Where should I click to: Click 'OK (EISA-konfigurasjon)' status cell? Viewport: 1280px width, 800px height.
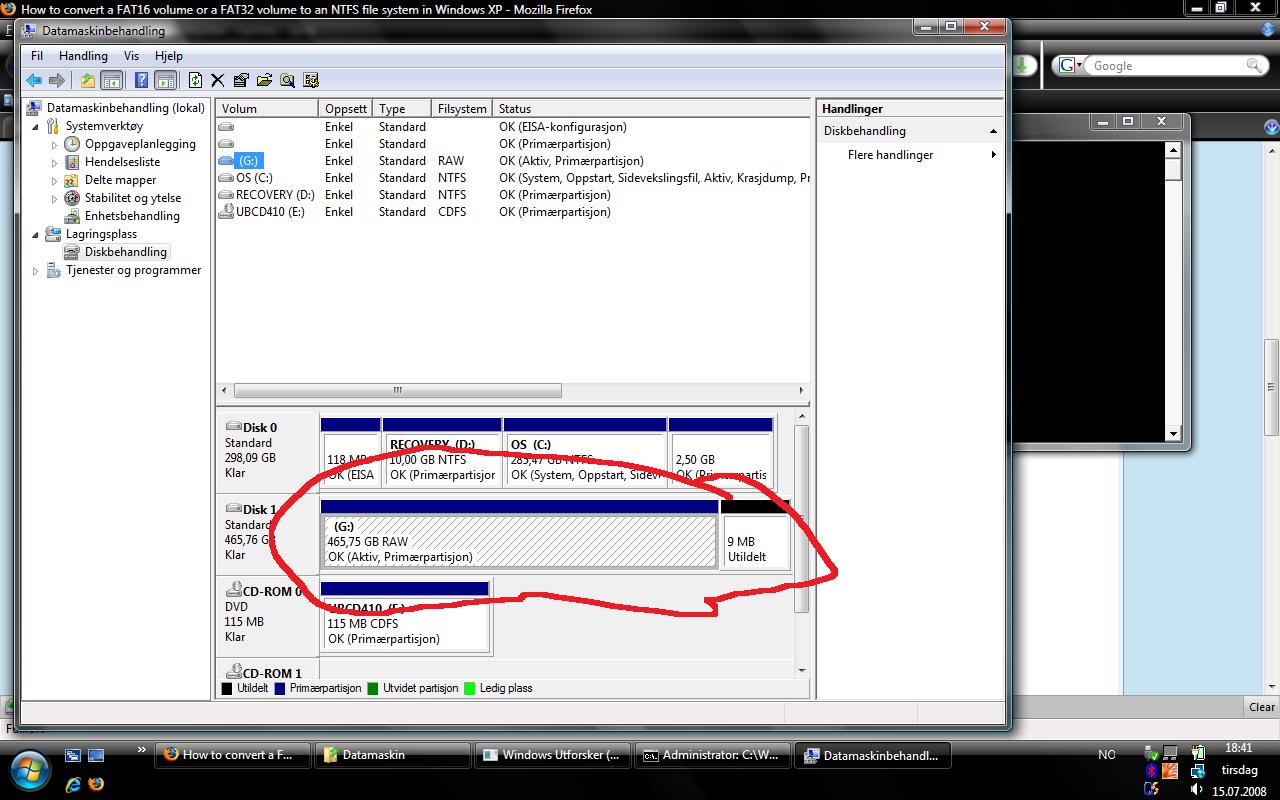tap(563, 127)
